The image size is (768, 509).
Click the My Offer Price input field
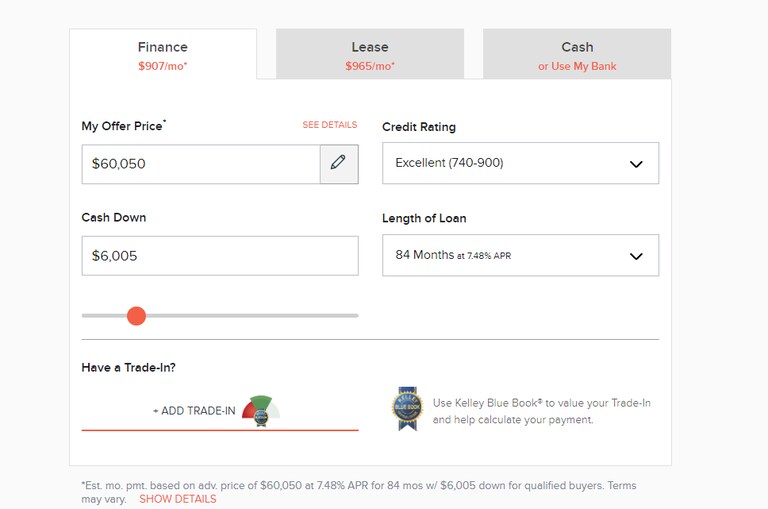200,163
